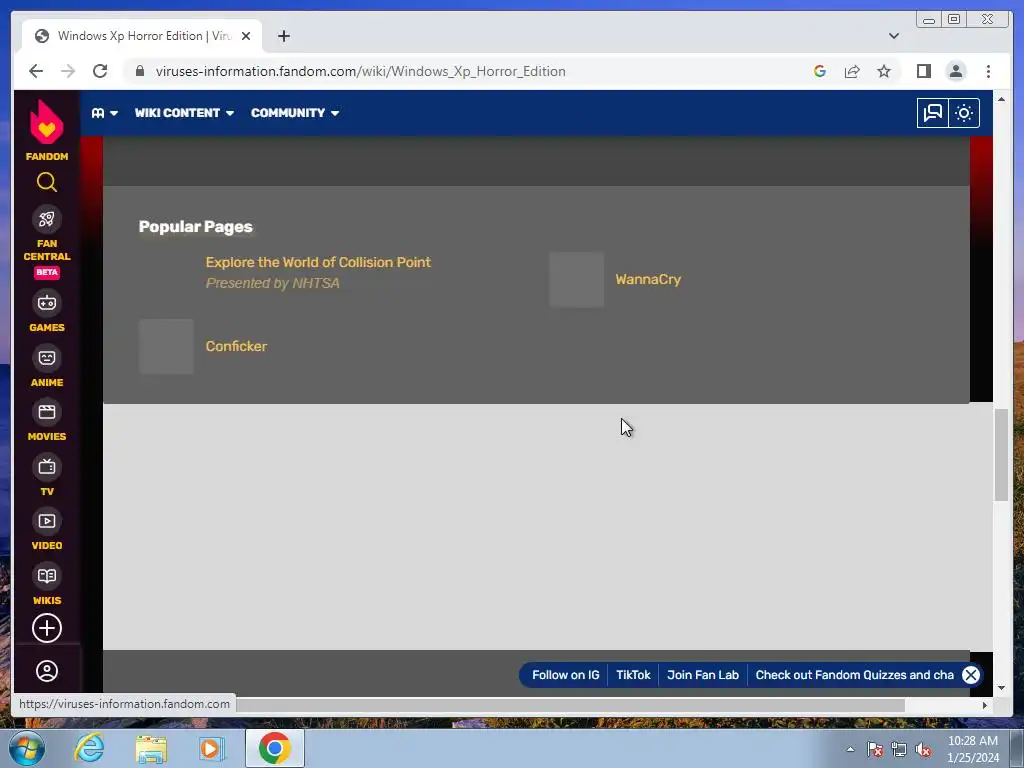The width and height of the screenshot is (1024, 768).
Task: Go to the Movies section
Action: click(46, 420)
